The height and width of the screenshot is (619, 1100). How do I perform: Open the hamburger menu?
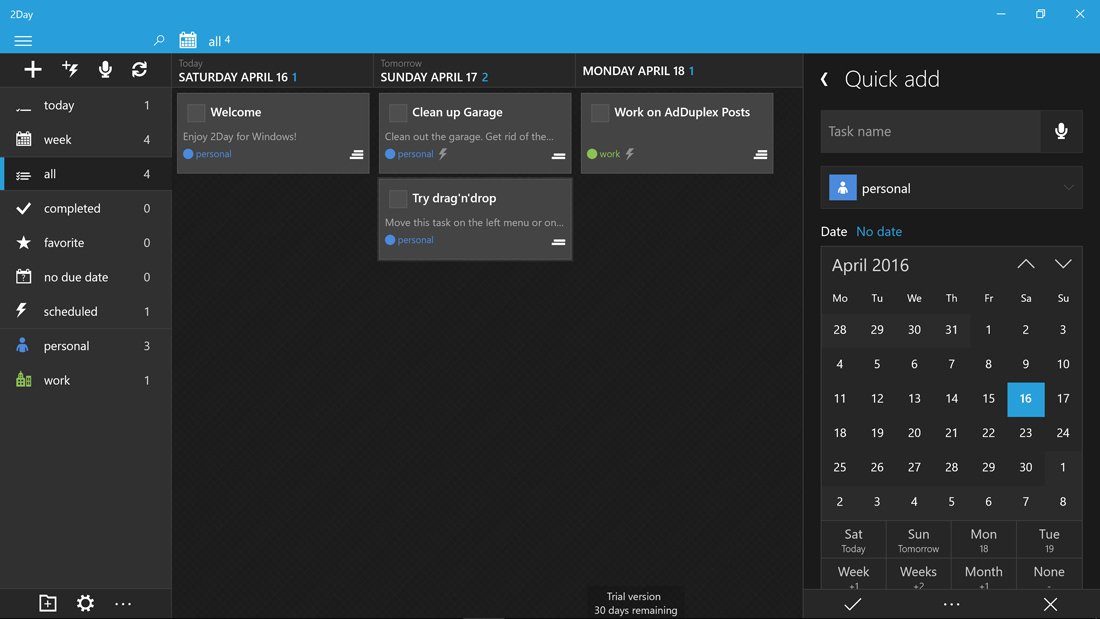pyautogui.click(x=23, y=41)
